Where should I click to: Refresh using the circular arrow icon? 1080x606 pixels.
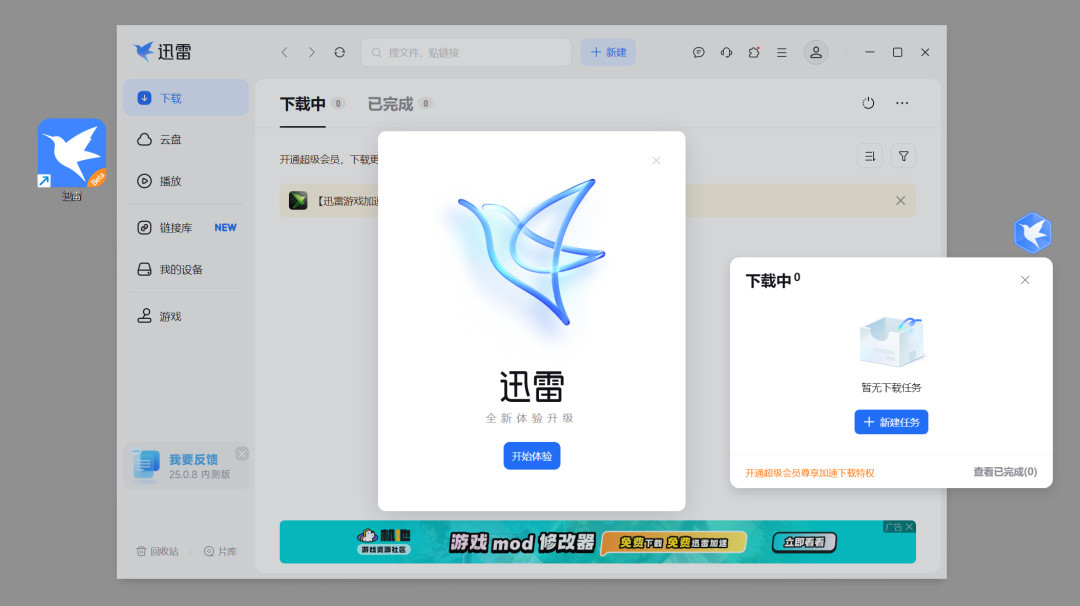pos(340,52)
